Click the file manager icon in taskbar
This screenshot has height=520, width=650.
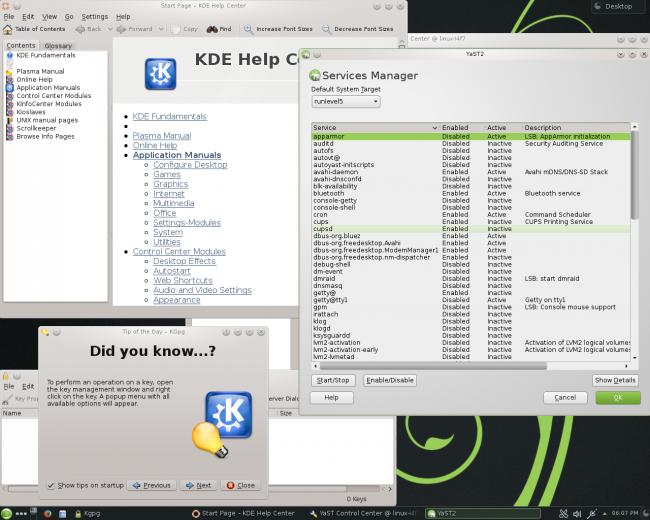point(62,514)
